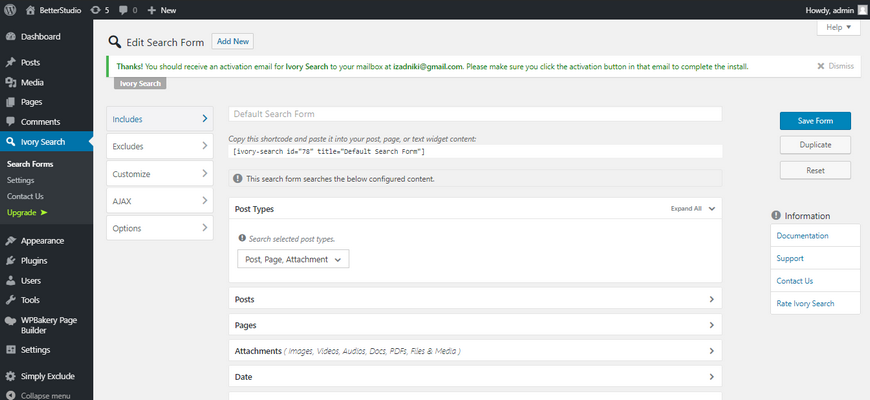Click the plus New icon in admin bar
This screenshot has width=870, height=400.
151,10
